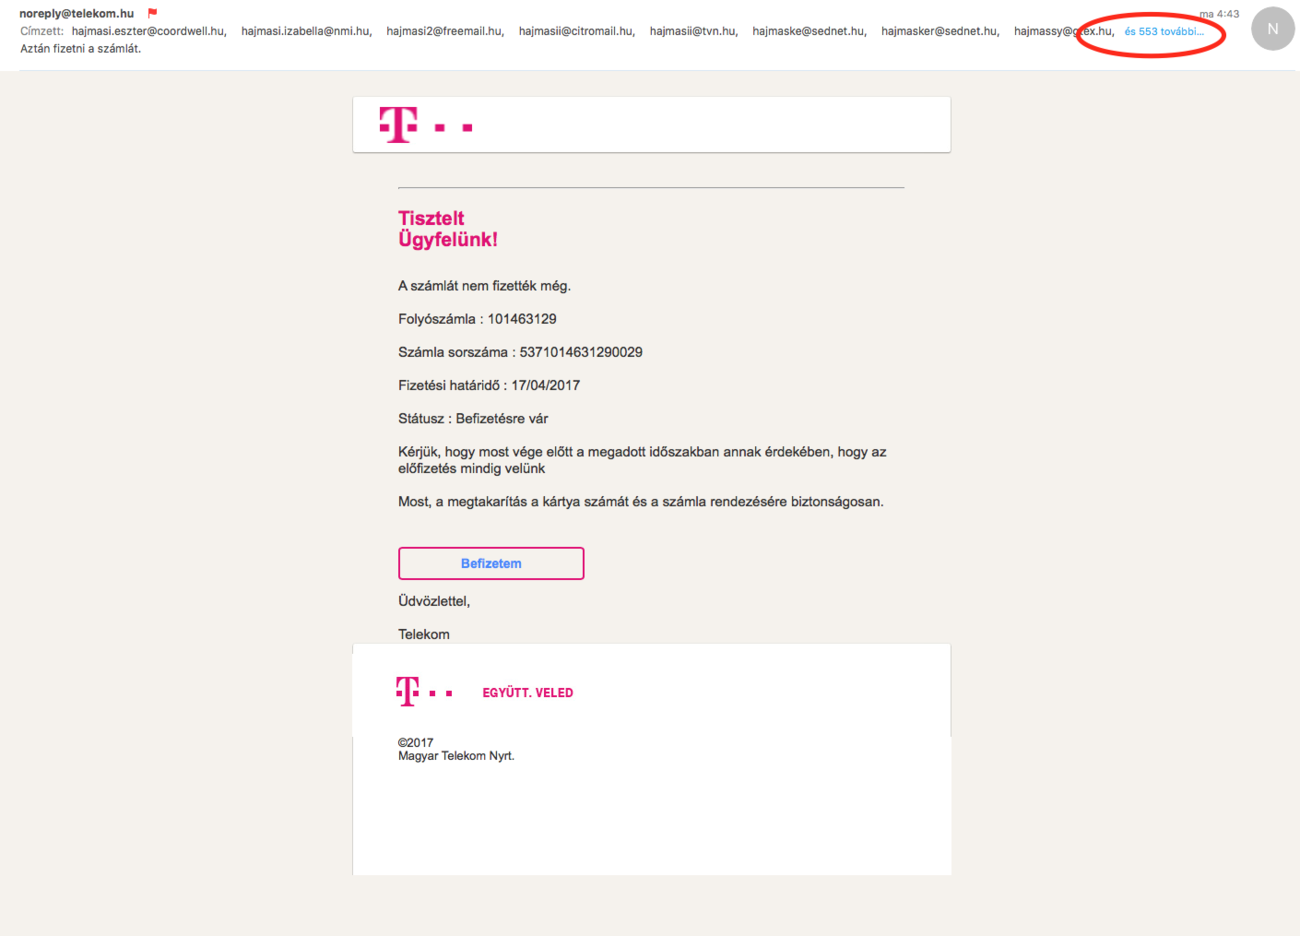Viewport: 1300px width, 936px height.
Task: Click the invoice number 5371014631290029 line
Action: click(x=520, y=352)
